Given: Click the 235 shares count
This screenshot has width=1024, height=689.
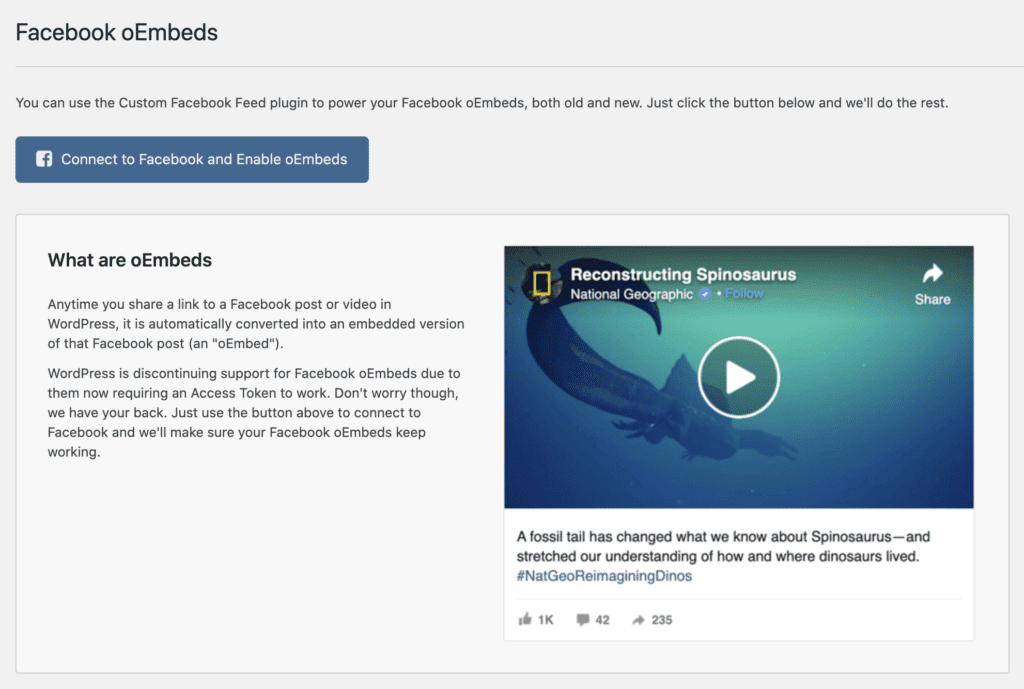Looking at the screenshot, I should pyautogui.click(x=661, y=620).
